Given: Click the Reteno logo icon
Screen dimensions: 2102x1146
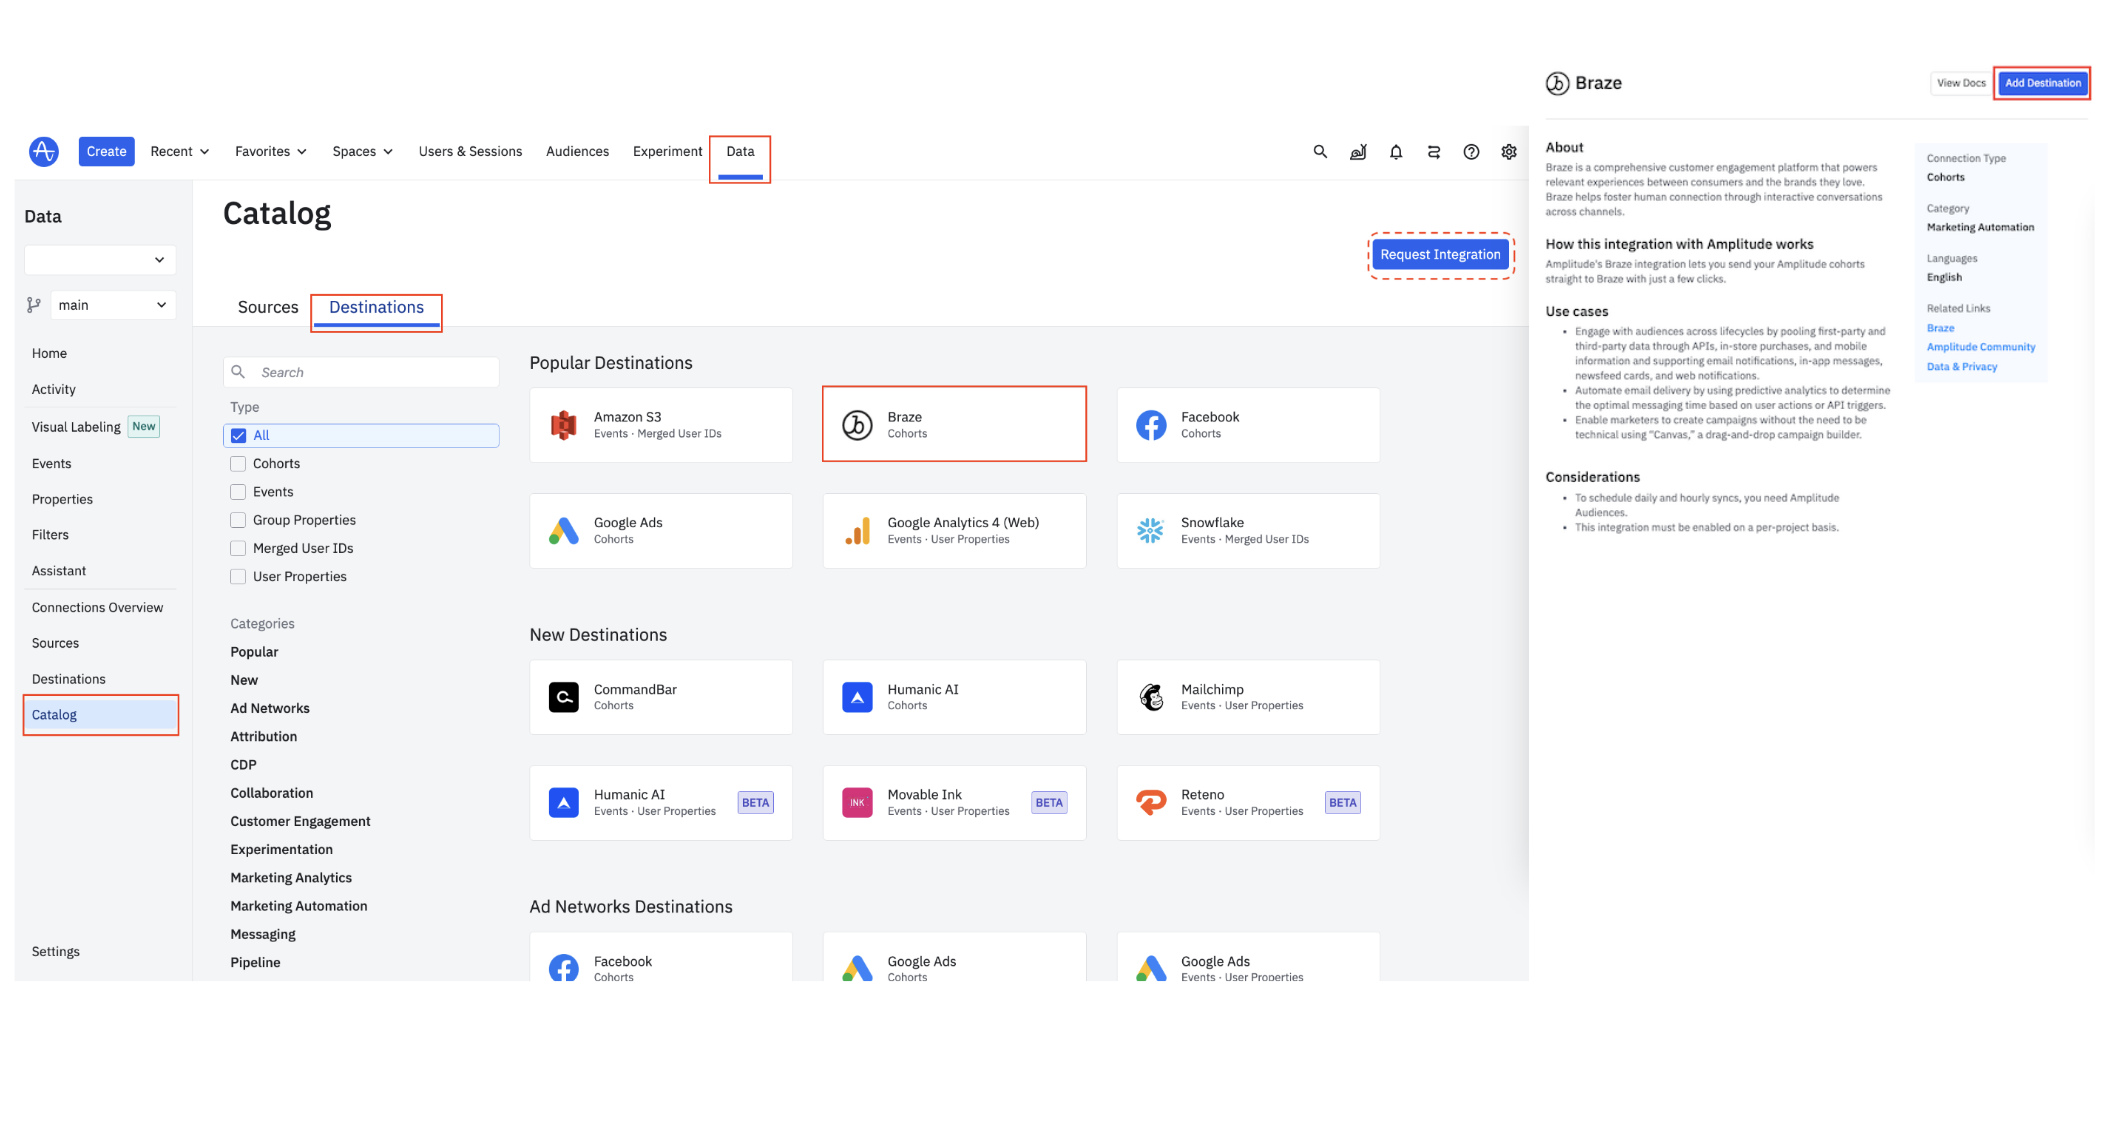Looking at the screenshot, I should click(x=1151, y=802).
